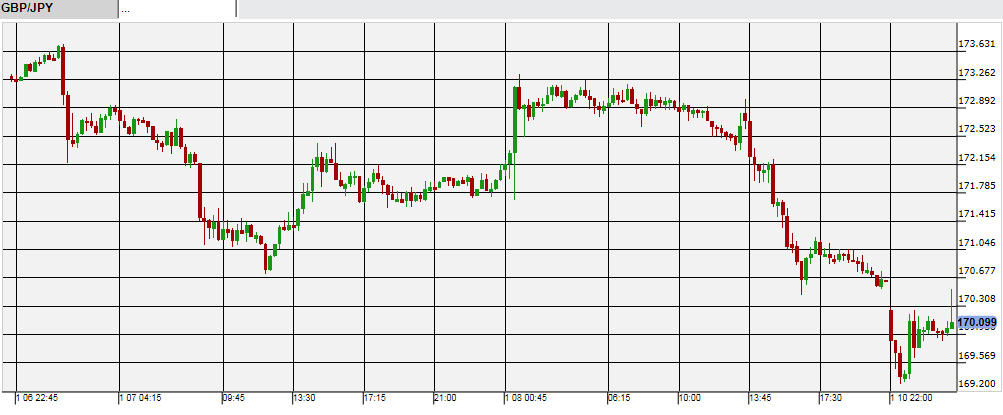This screenshot has height=415, width=1003.
Task: Click the 170.677 price axis label
Action: click(976, 271)
